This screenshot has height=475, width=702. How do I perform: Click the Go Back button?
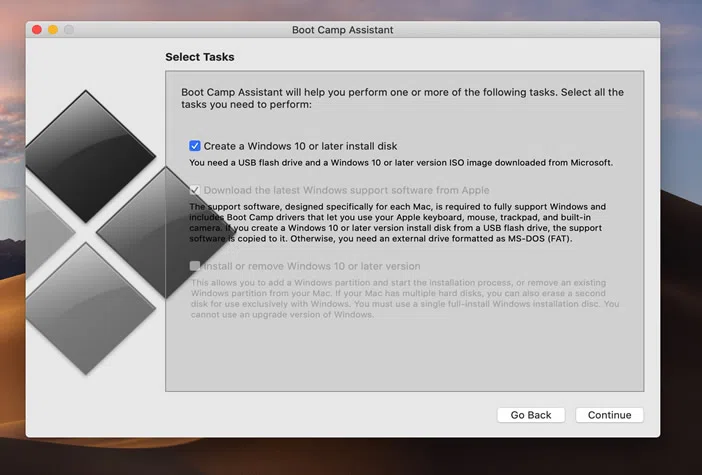click(x=531, y=415)
